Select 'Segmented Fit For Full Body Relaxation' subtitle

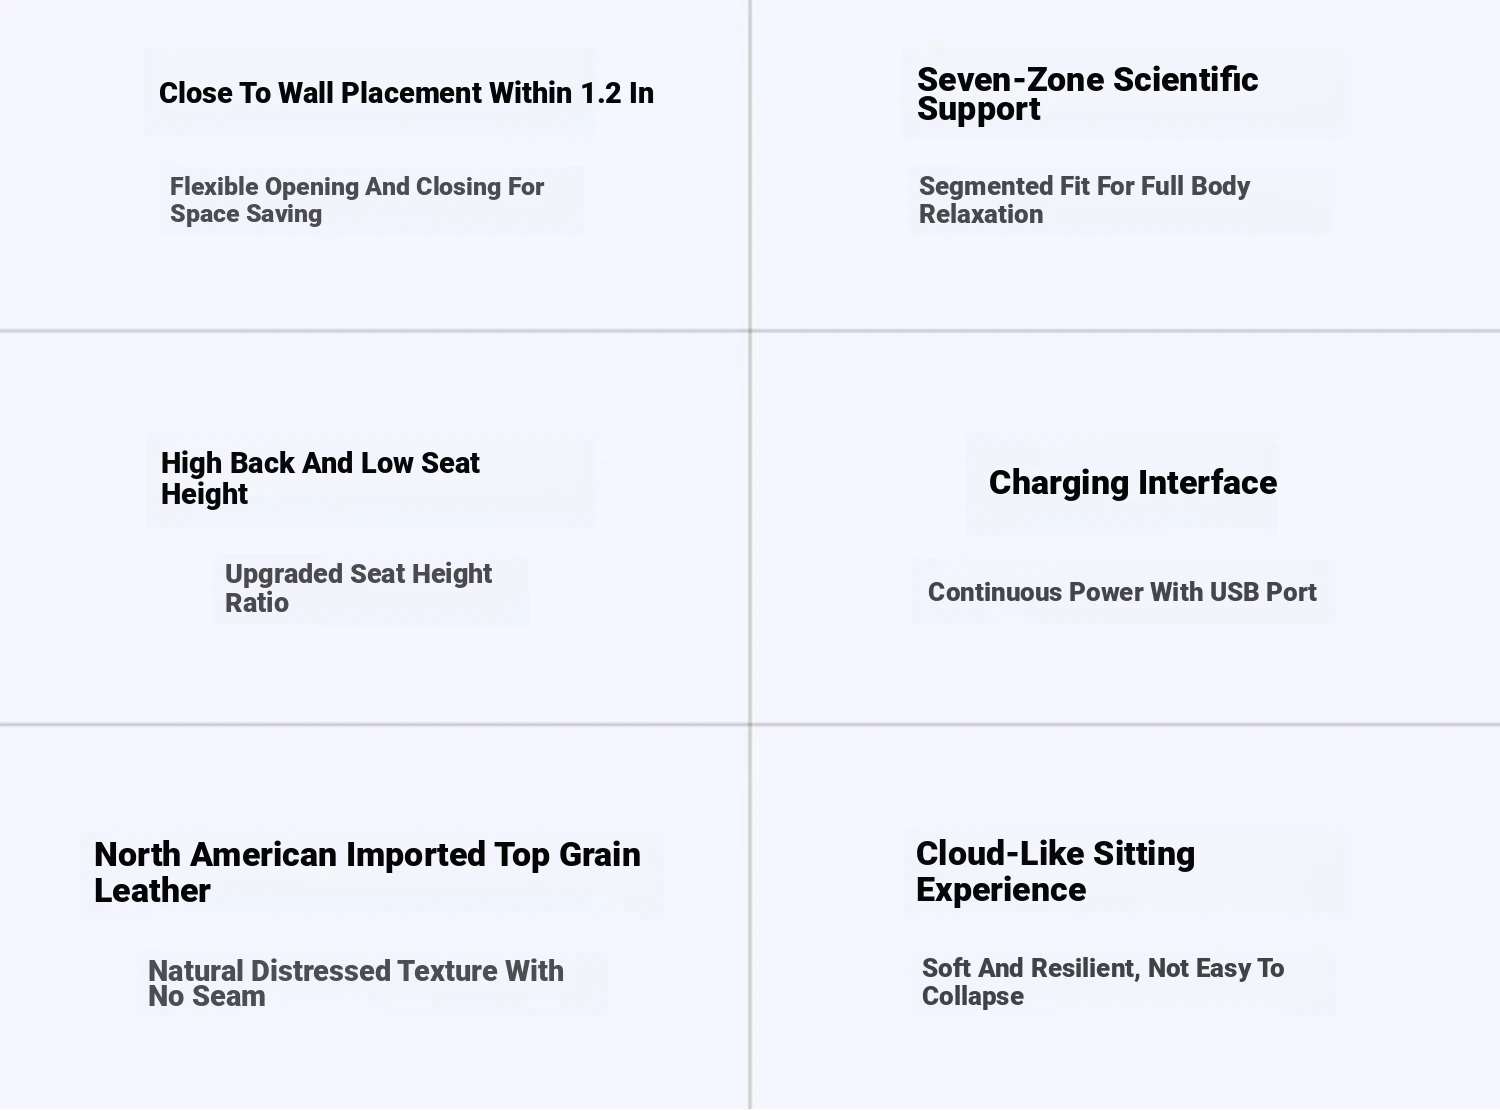(1084, 200)
